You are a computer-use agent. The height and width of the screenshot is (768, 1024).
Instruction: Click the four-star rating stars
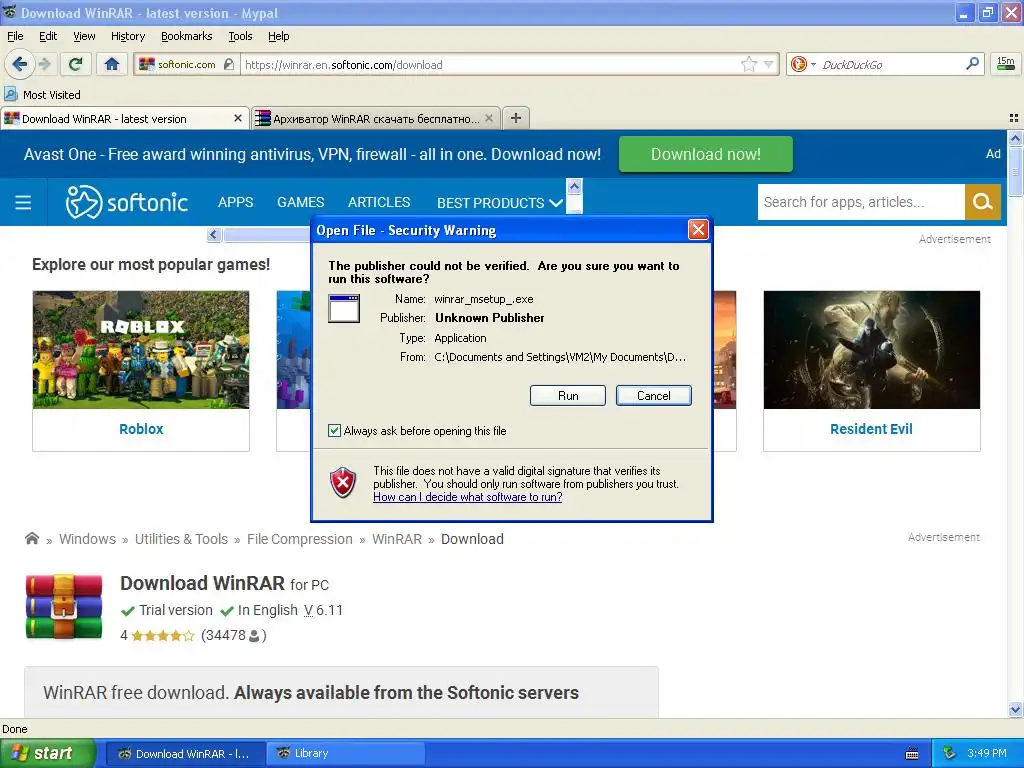click(x=163, y=635)
